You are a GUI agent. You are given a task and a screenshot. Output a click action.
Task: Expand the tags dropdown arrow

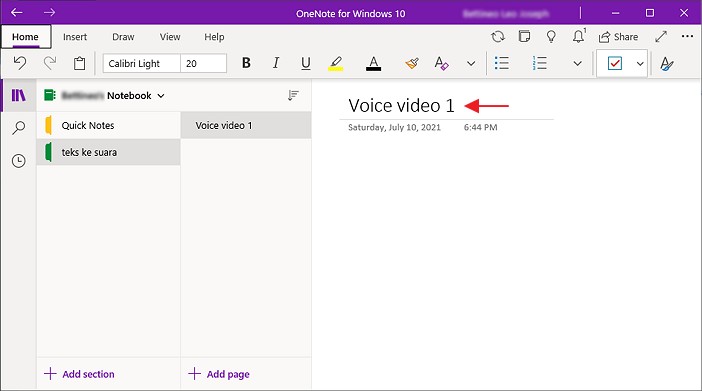click(640, 64)
